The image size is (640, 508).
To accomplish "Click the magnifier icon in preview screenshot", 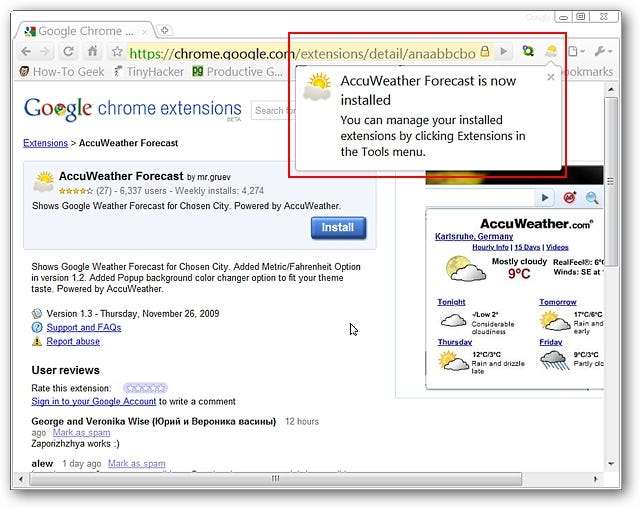I will click(x=592, y=198).
